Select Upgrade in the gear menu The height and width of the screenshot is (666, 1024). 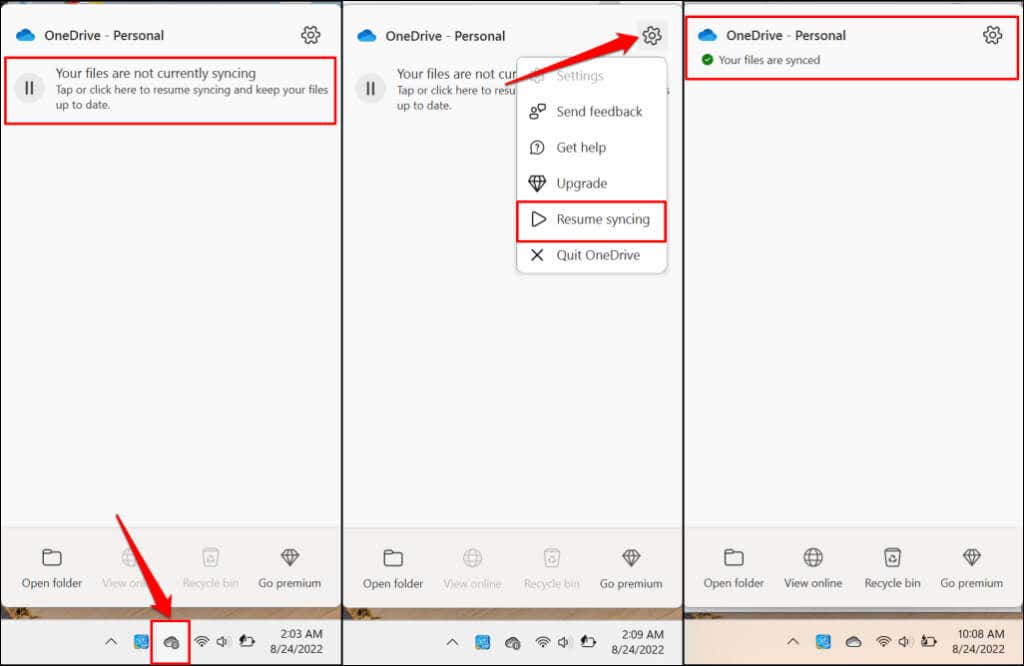[592, 183]
